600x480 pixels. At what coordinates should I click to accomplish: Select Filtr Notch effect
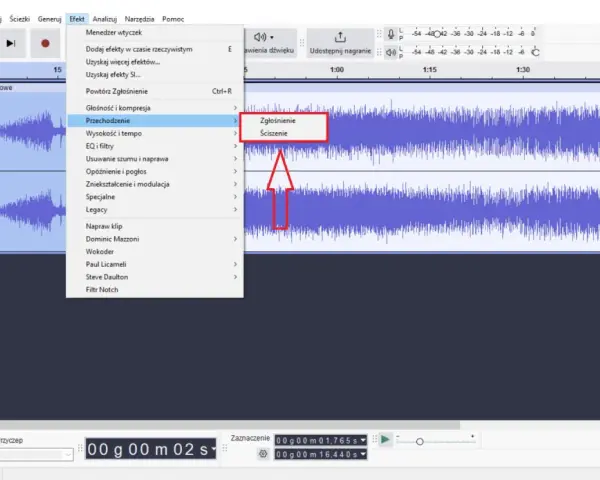coord(155,290)
